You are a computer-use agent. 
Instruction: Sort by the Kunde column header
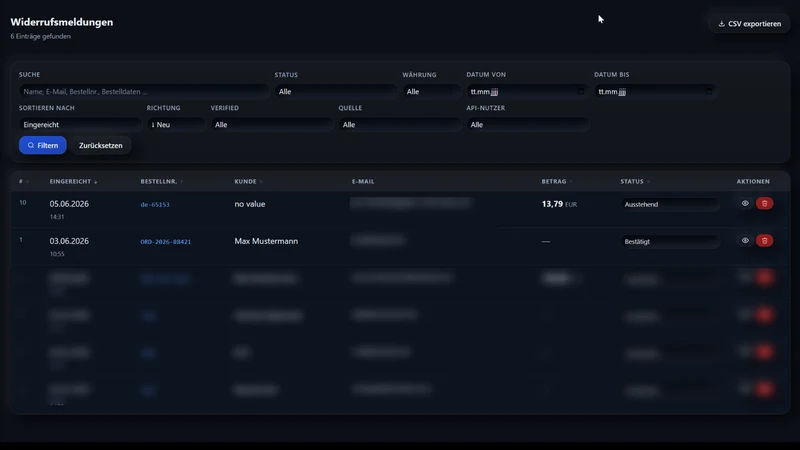tap(248, 181)
